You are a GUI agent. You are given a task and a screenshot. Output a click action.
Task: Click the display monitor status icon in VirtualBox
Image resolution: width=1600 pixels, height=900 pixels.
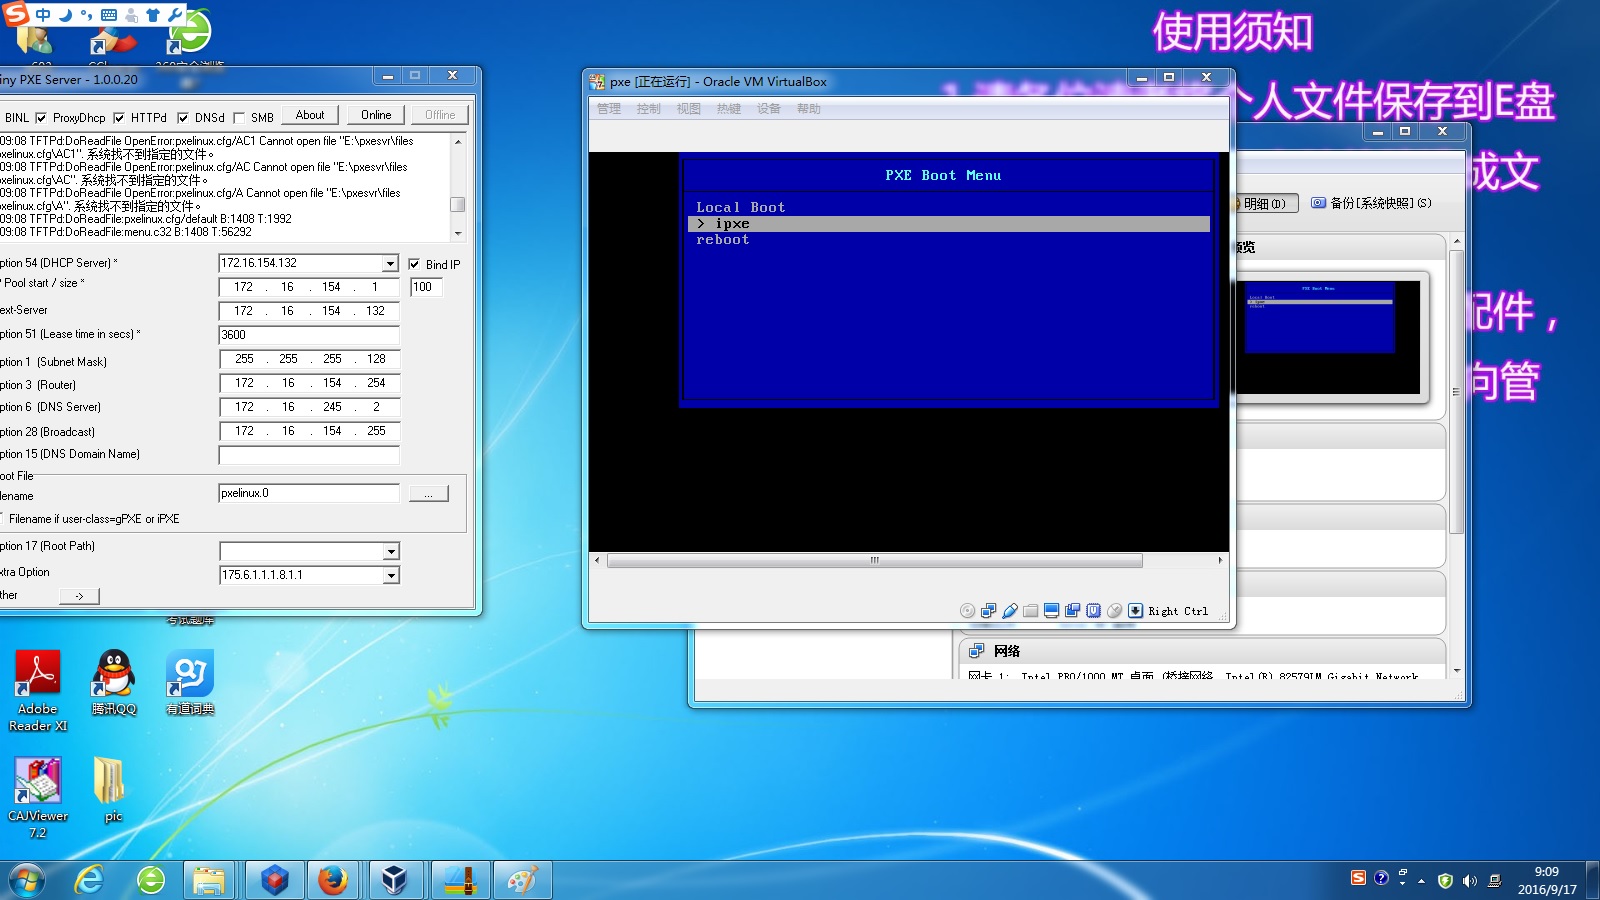click(x=1051, y=611)
